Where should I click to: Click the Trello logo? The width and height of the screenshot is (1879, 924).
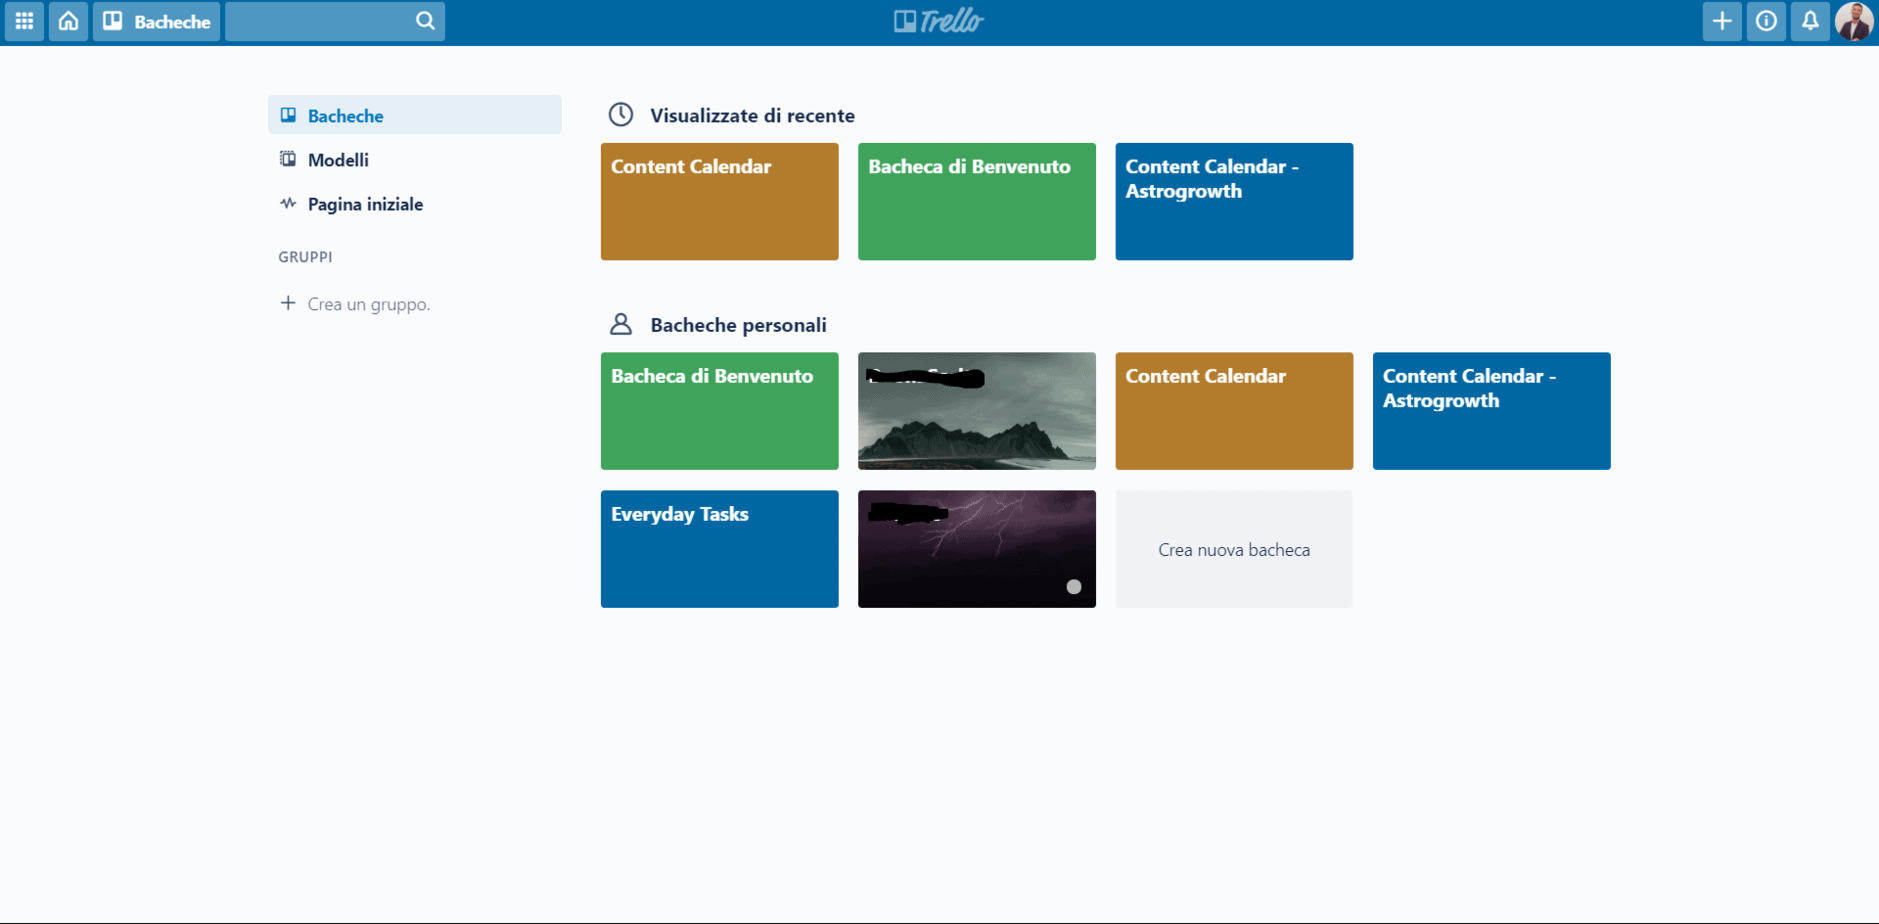(939, 21)
